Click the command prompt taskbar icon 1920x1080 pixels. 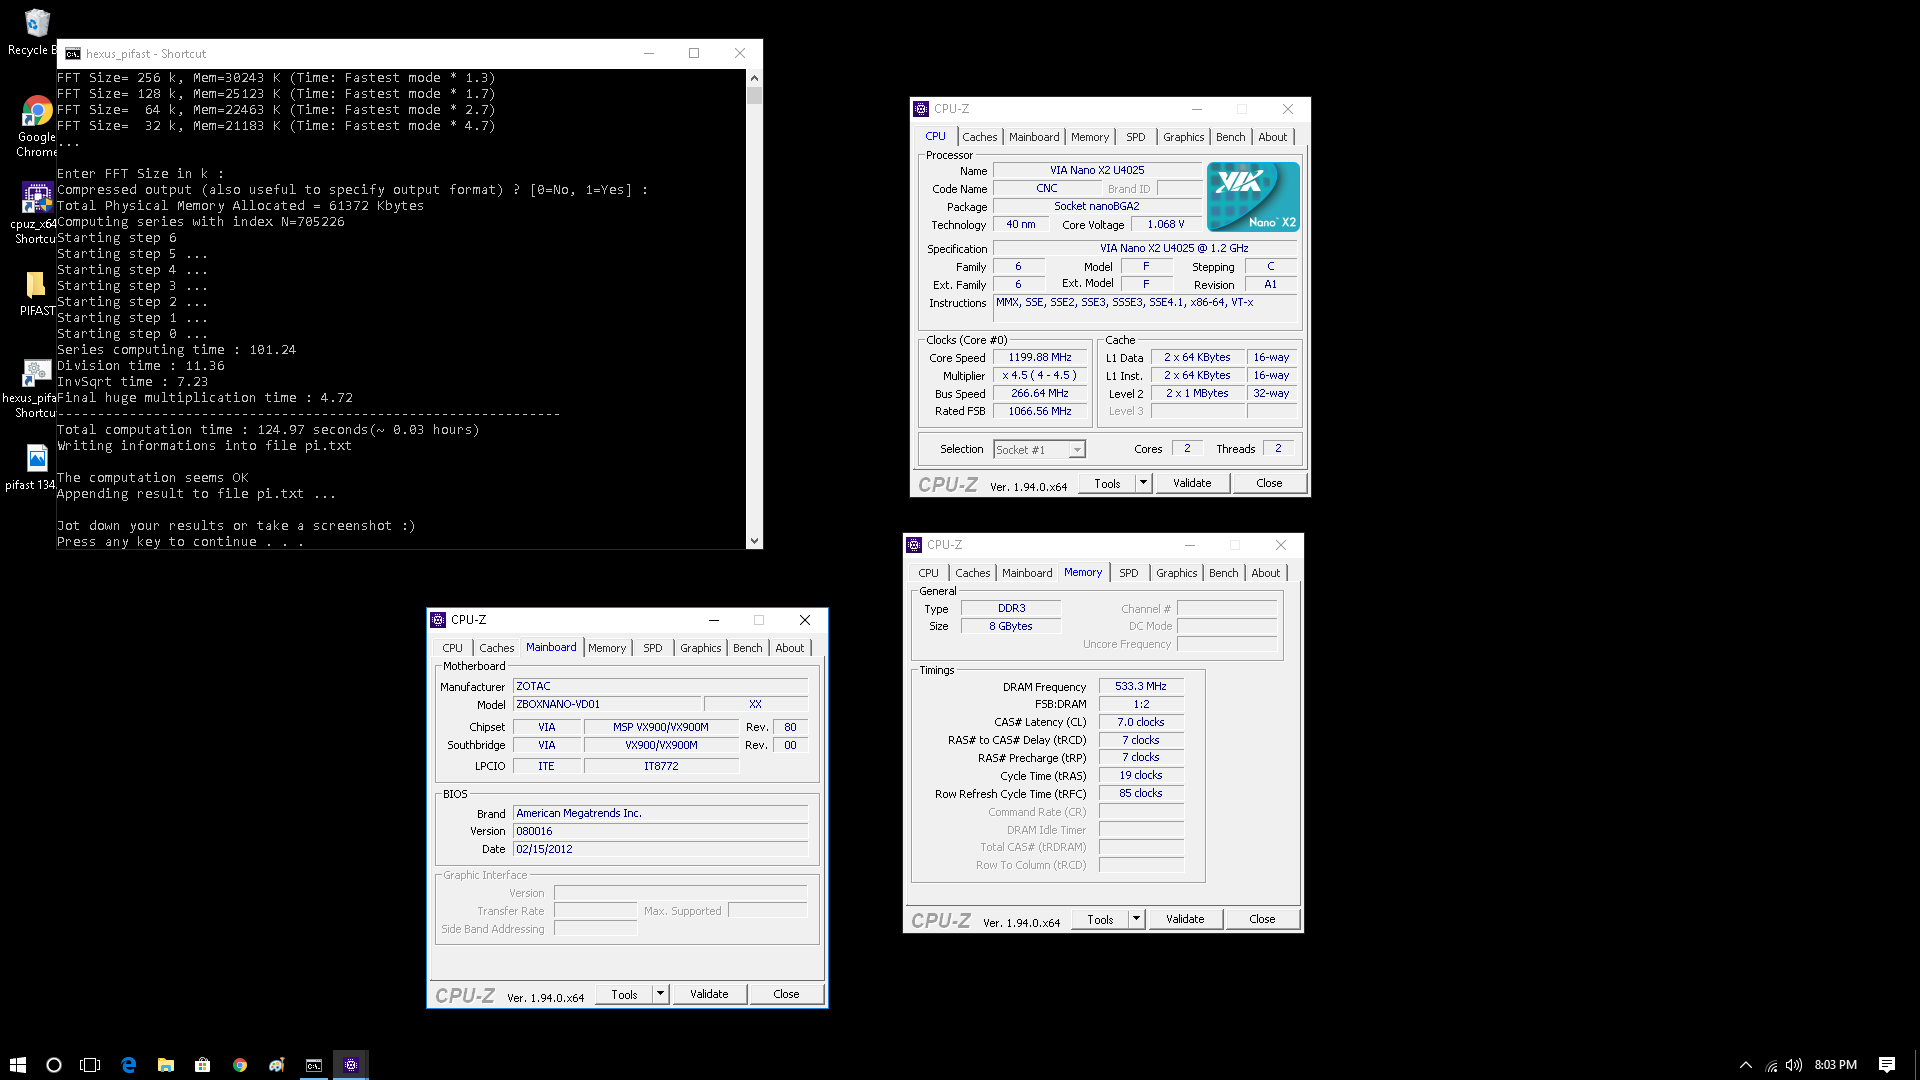[314, 1065]
